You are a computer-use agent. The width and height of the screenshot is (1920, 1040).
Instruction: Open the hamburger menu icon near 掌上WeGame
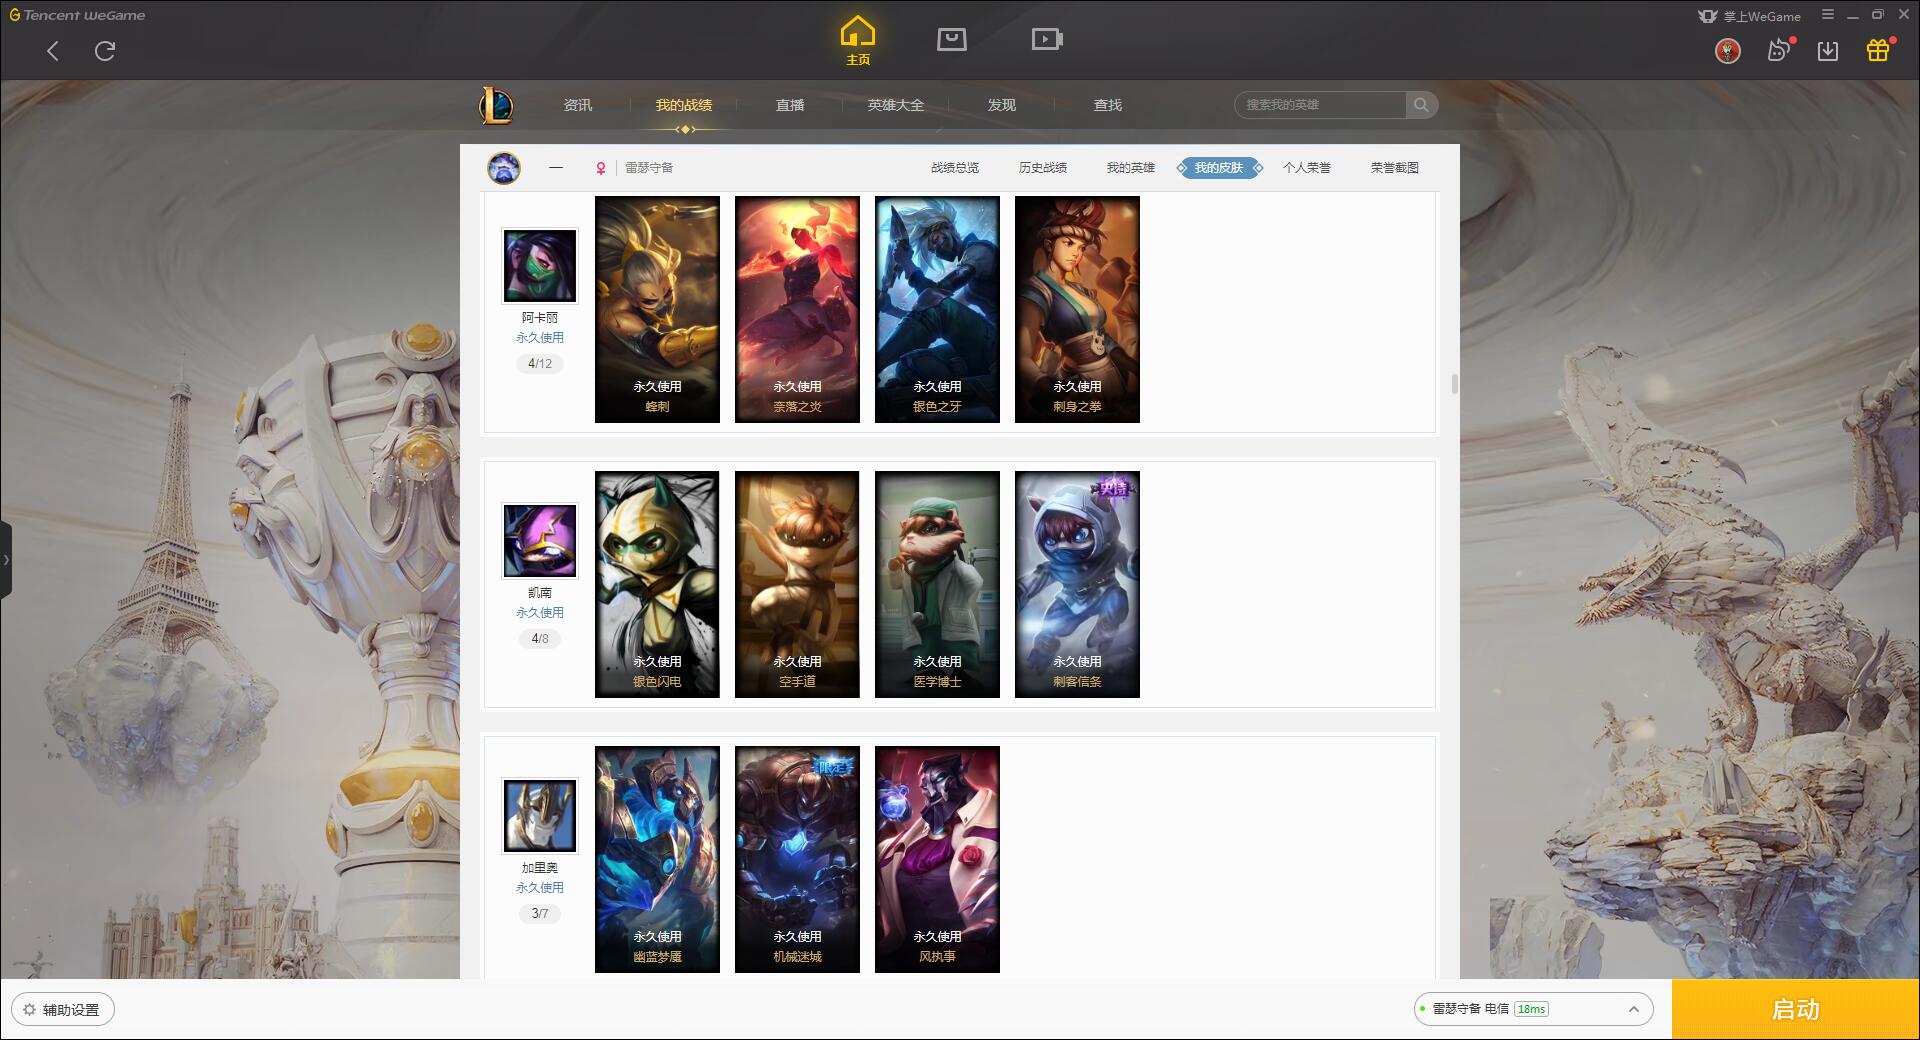[x=1827, y=15]
